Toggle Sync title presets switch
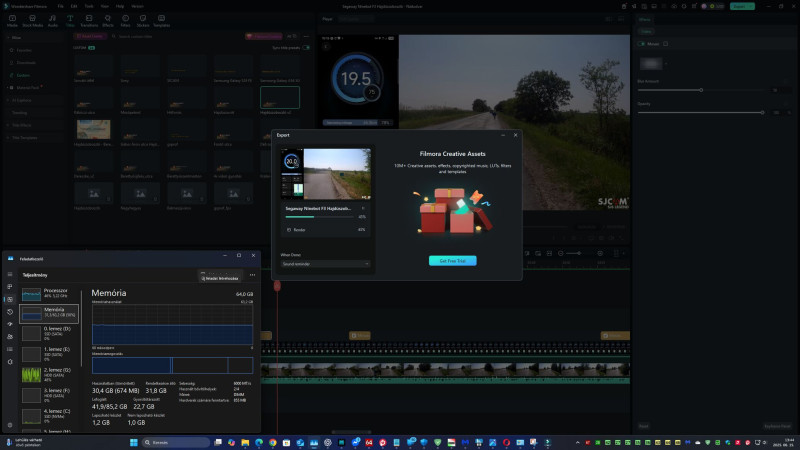 click(x=306, y=47)
